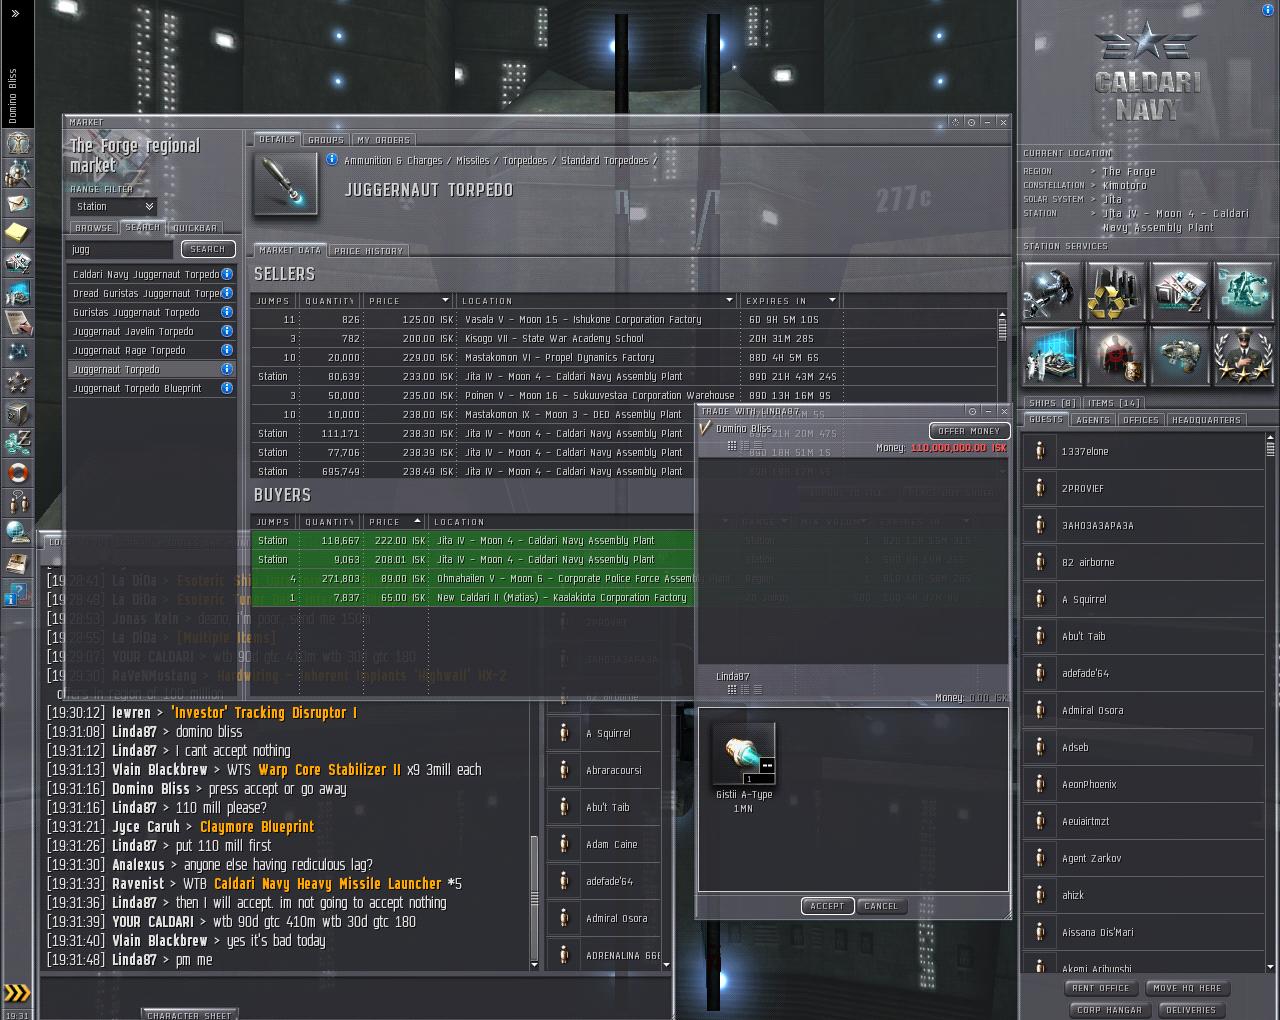Click the chat window scrollbar
The width and height of the screenshot is (1280, 1020).
click(534, 897)
